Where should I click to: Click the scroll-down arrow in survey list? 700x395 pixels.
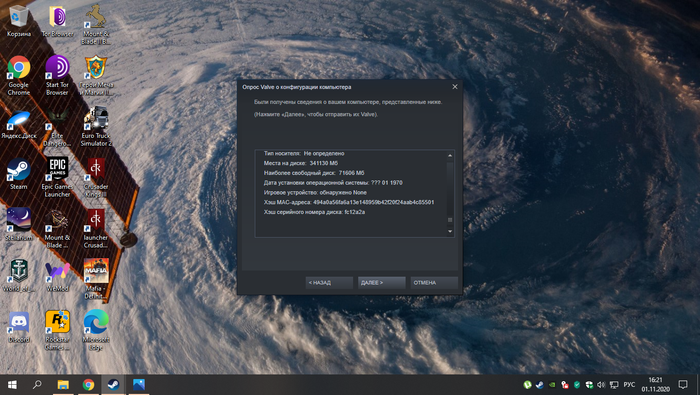450,231
